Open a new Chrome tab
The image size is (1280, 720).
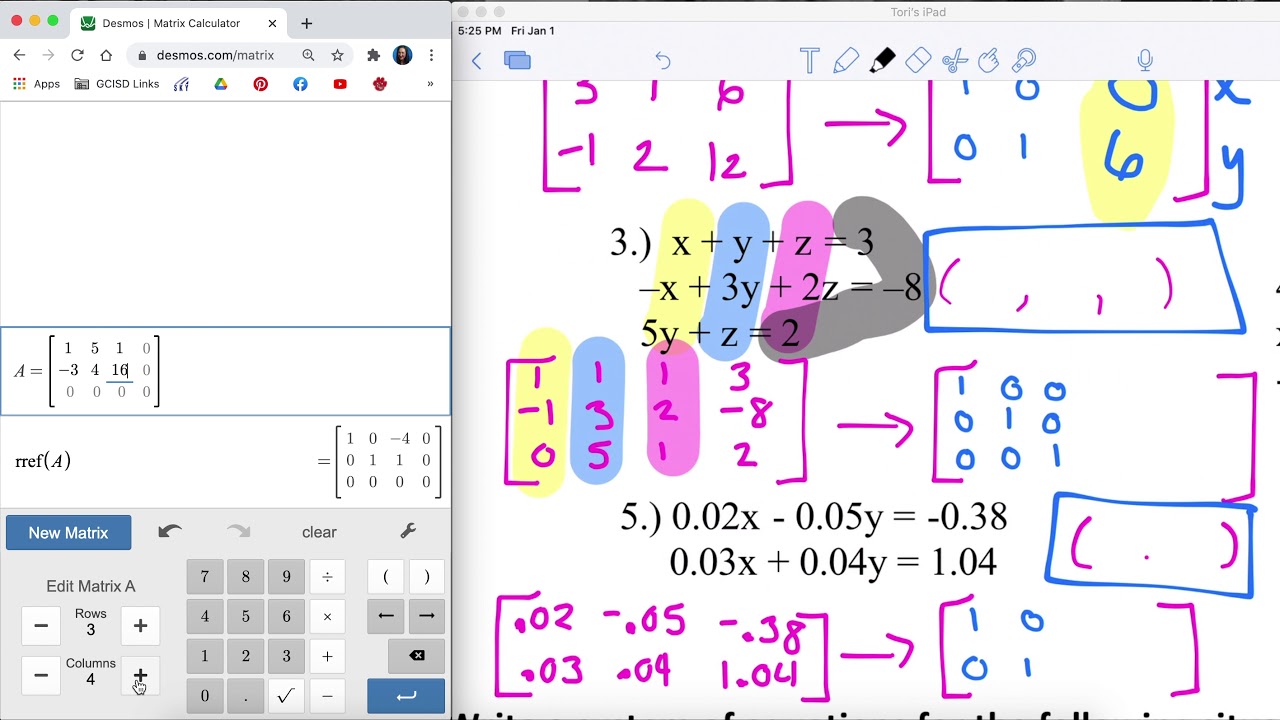[x=306, y=23]
